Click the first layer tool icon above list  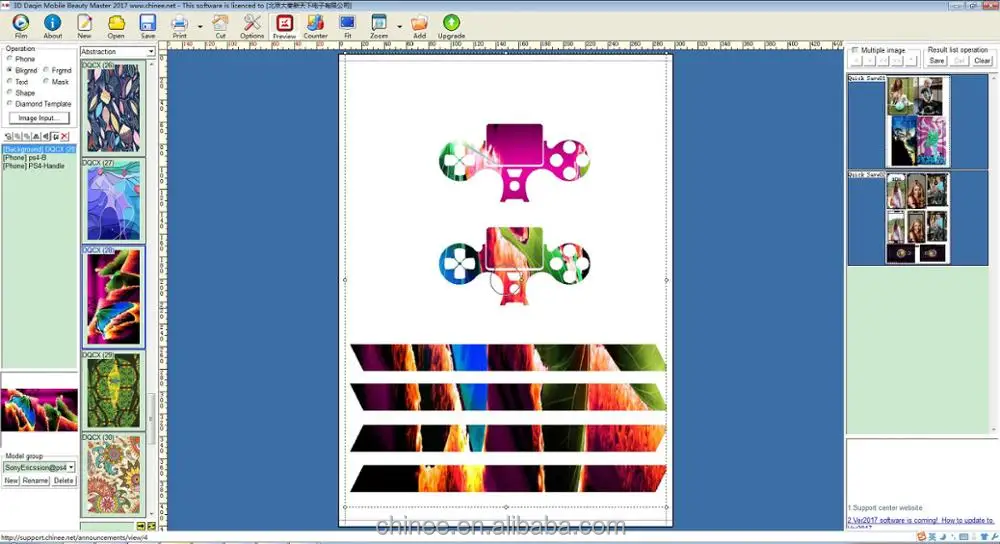[8, 136]
